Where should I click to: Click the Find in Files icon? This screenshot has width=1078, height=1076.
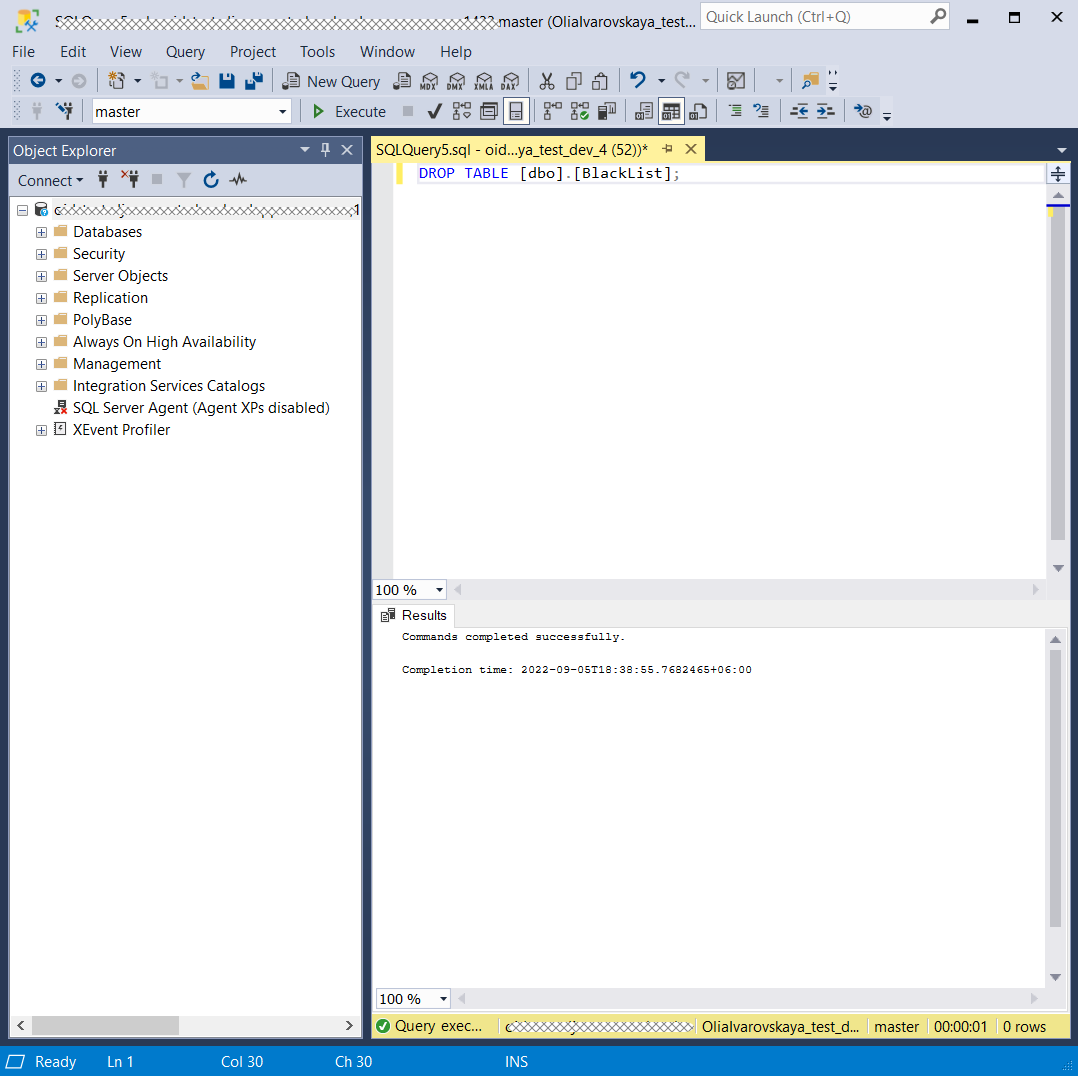click(810, 81)
